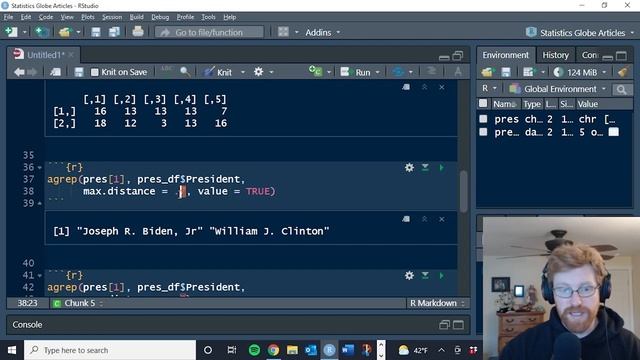Screen dimensions: 640x360
Task: Switch to the History tab
Action: click(x=555, y=55)
